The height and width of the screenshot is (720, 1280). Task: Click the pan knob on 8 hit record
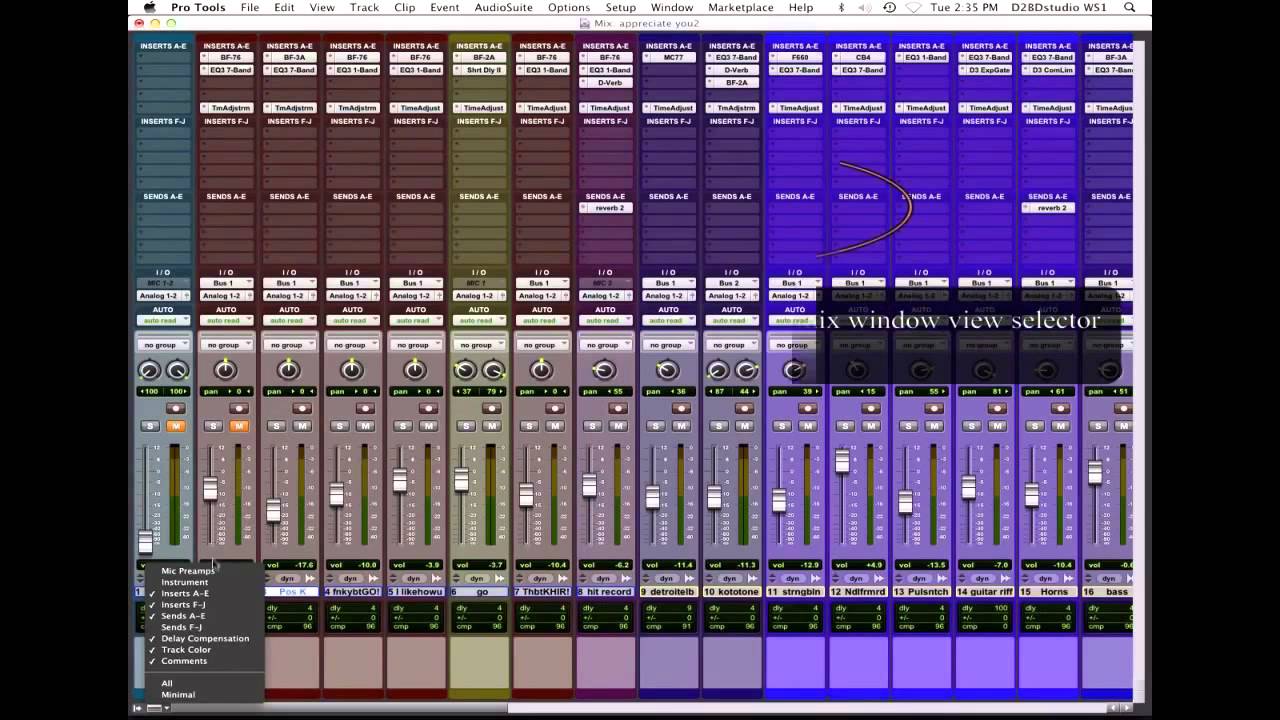click(x=604, y=370)
